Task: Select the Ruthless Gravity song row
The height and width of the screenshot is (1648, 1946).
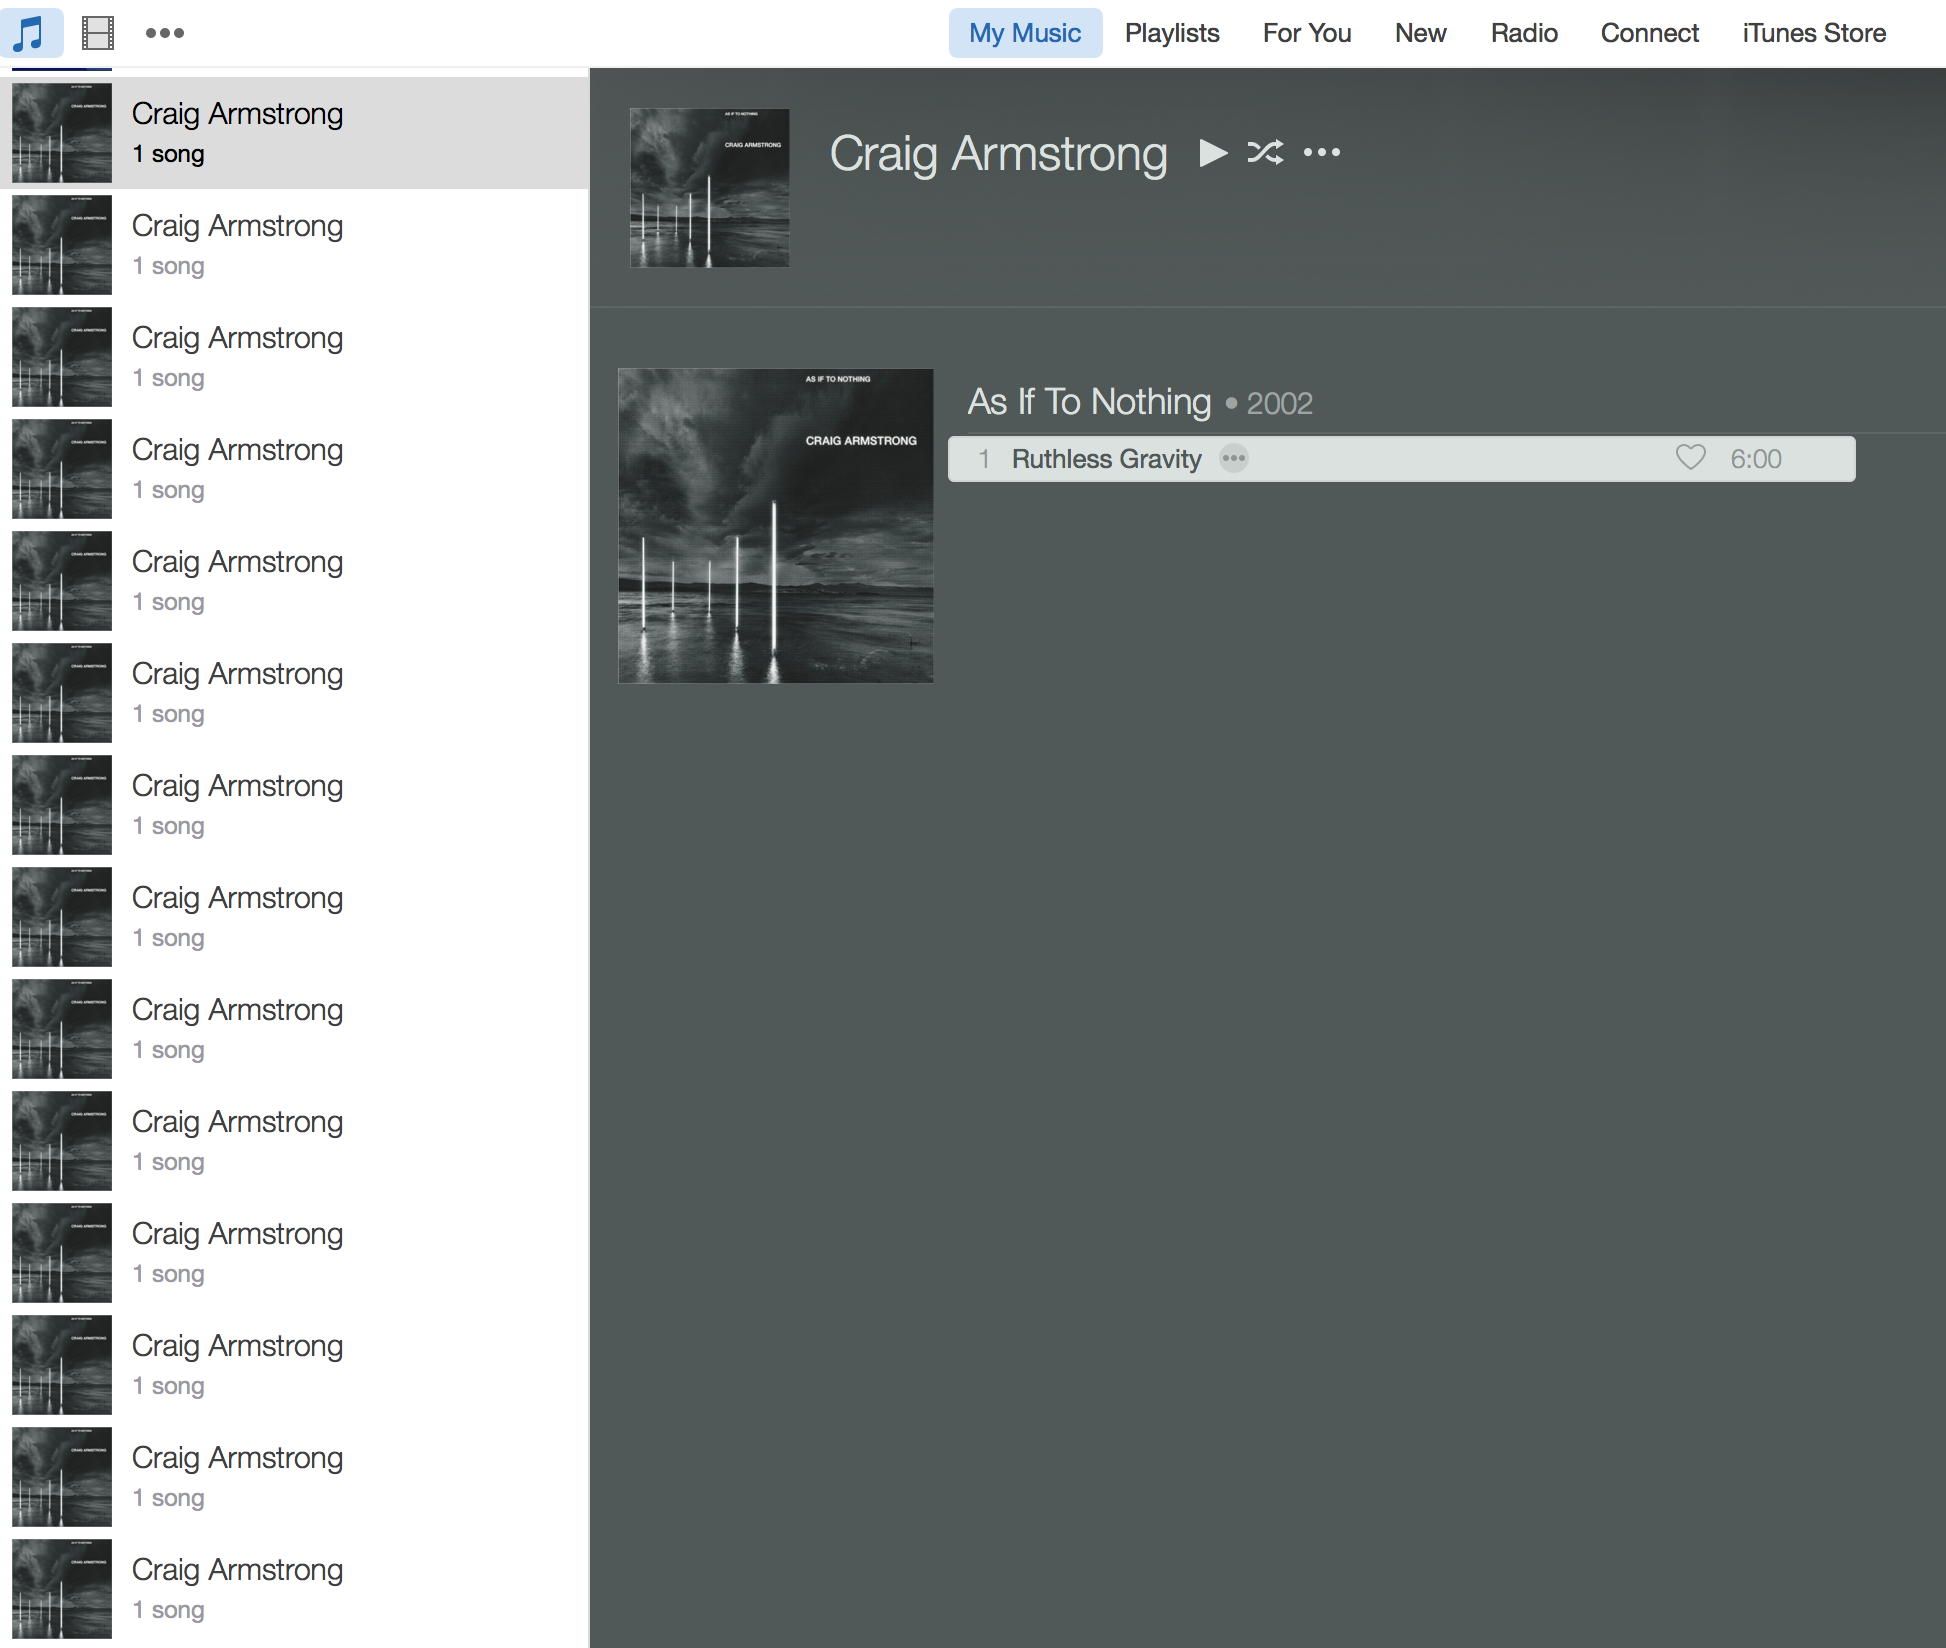Action: pyautogui.click(x=1450, y=459)
